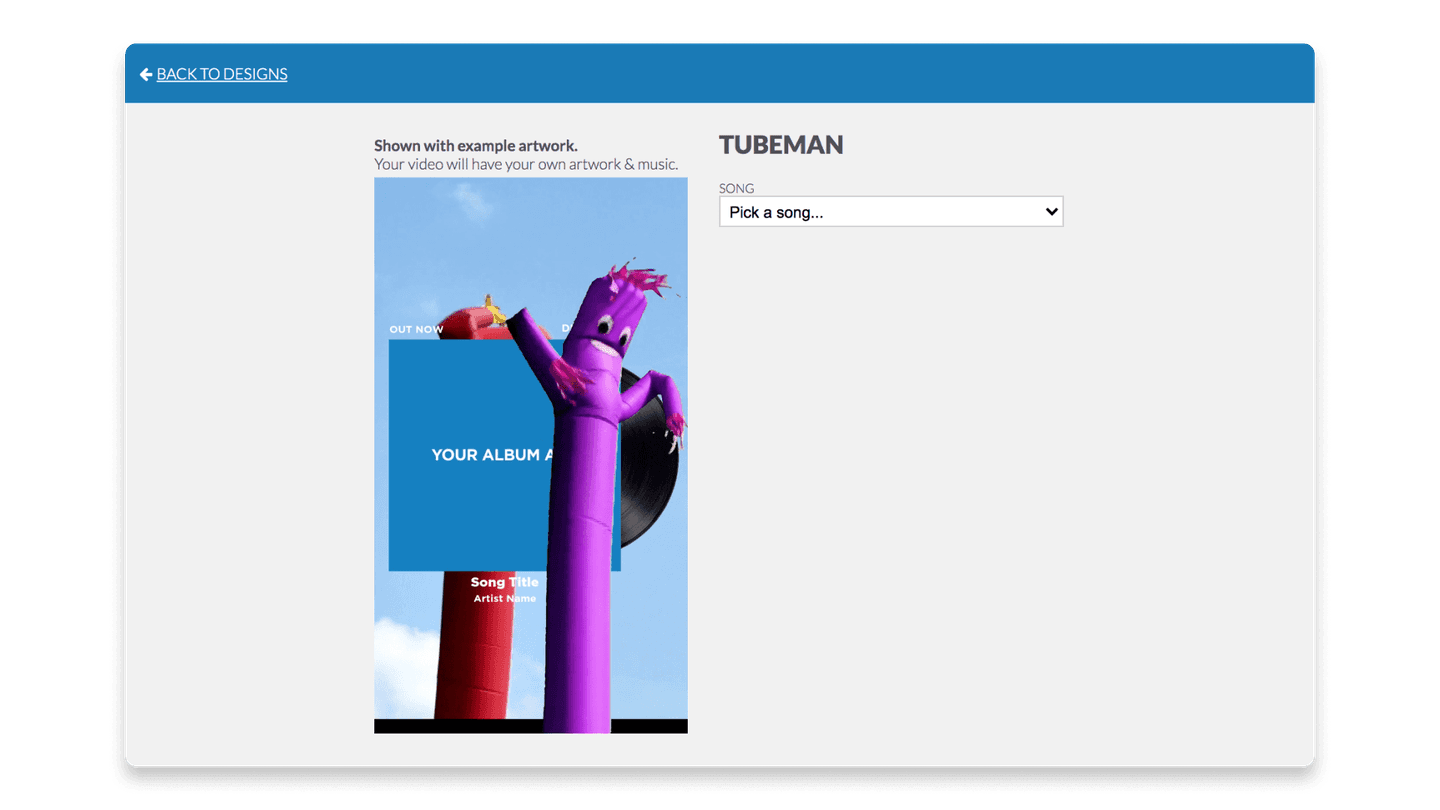Click the OUT NOW label in preview

[416, 329]
